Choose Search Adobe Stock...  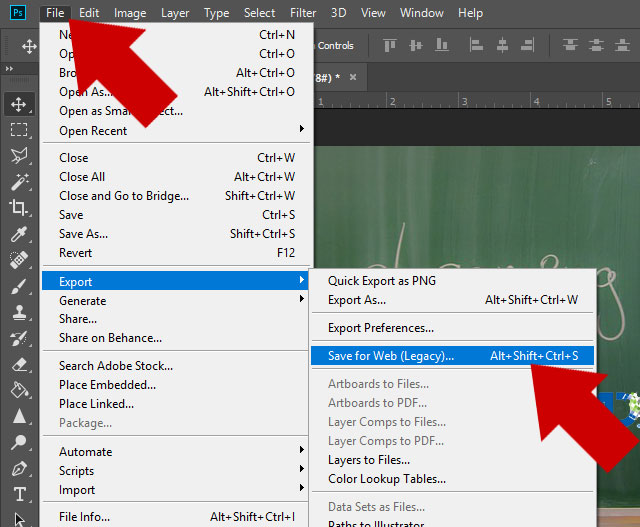[x=175, y=366]
